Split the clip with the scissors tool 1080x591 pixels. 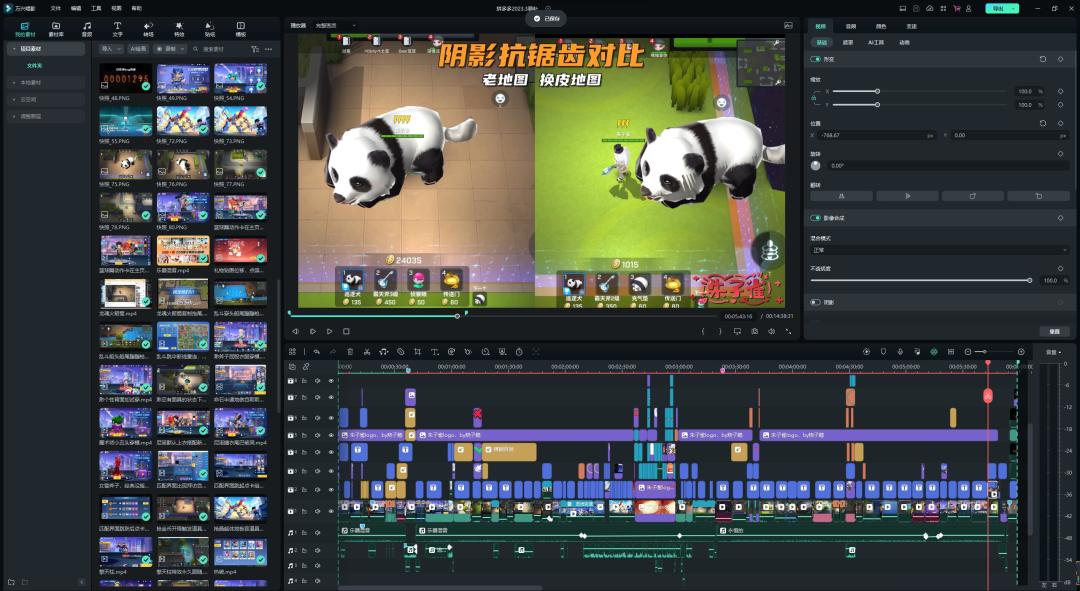(x=366, y=352)
